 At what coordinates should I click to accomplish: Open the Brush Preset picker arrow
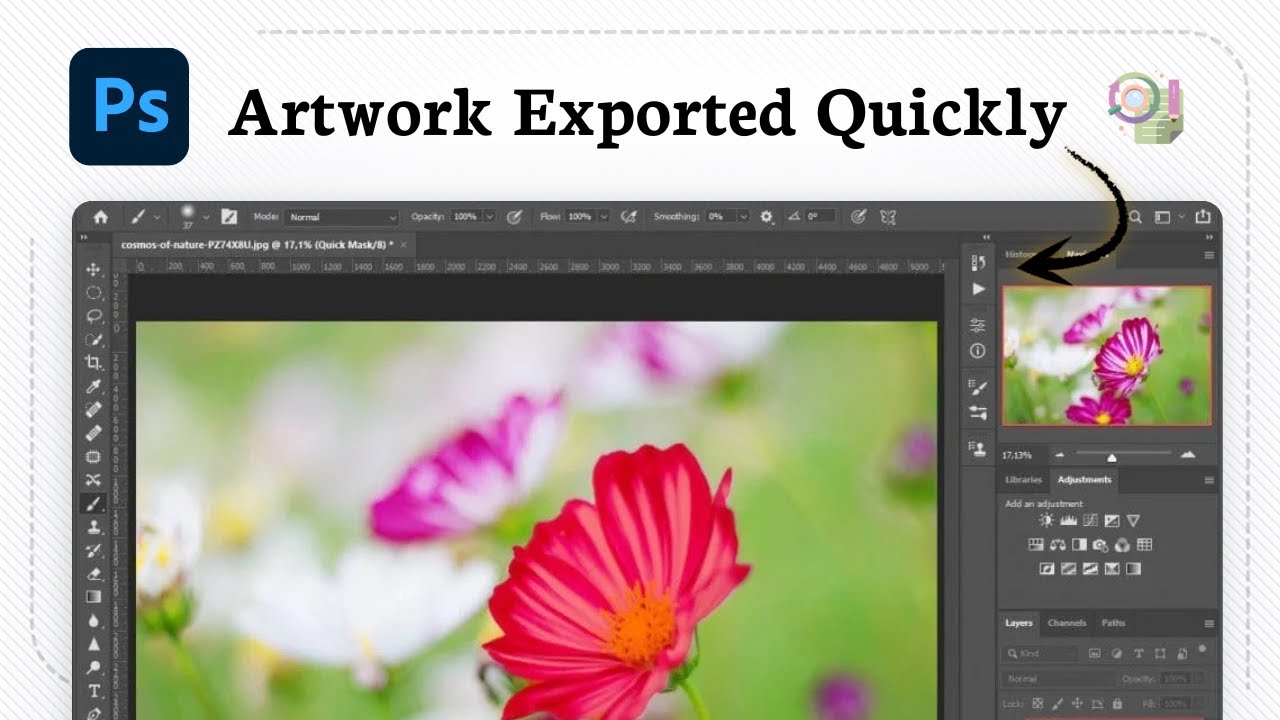click(x=206, y=216)
